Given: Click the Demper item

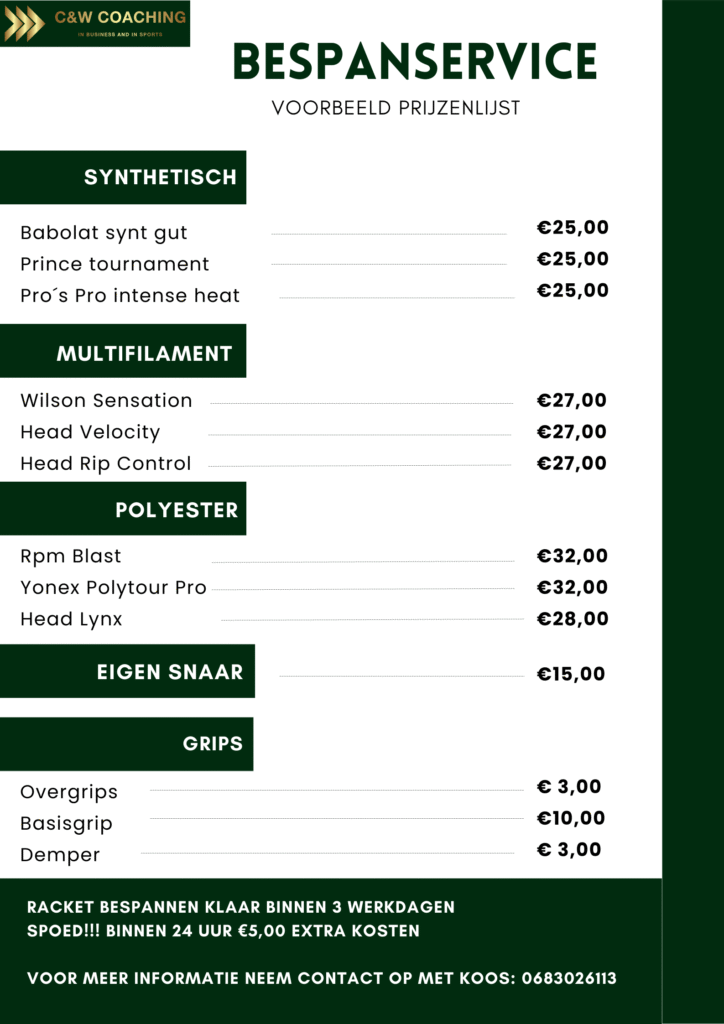Looking at the screenshot, I should point(60,856).
